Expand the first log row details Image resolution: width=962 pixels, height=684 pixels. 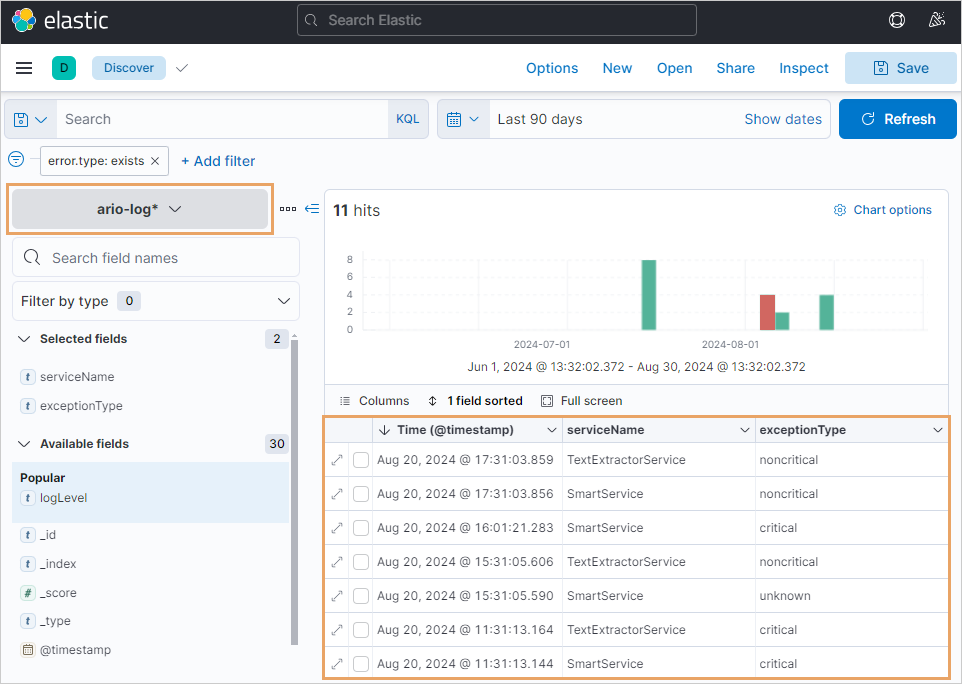pos(337,460)
